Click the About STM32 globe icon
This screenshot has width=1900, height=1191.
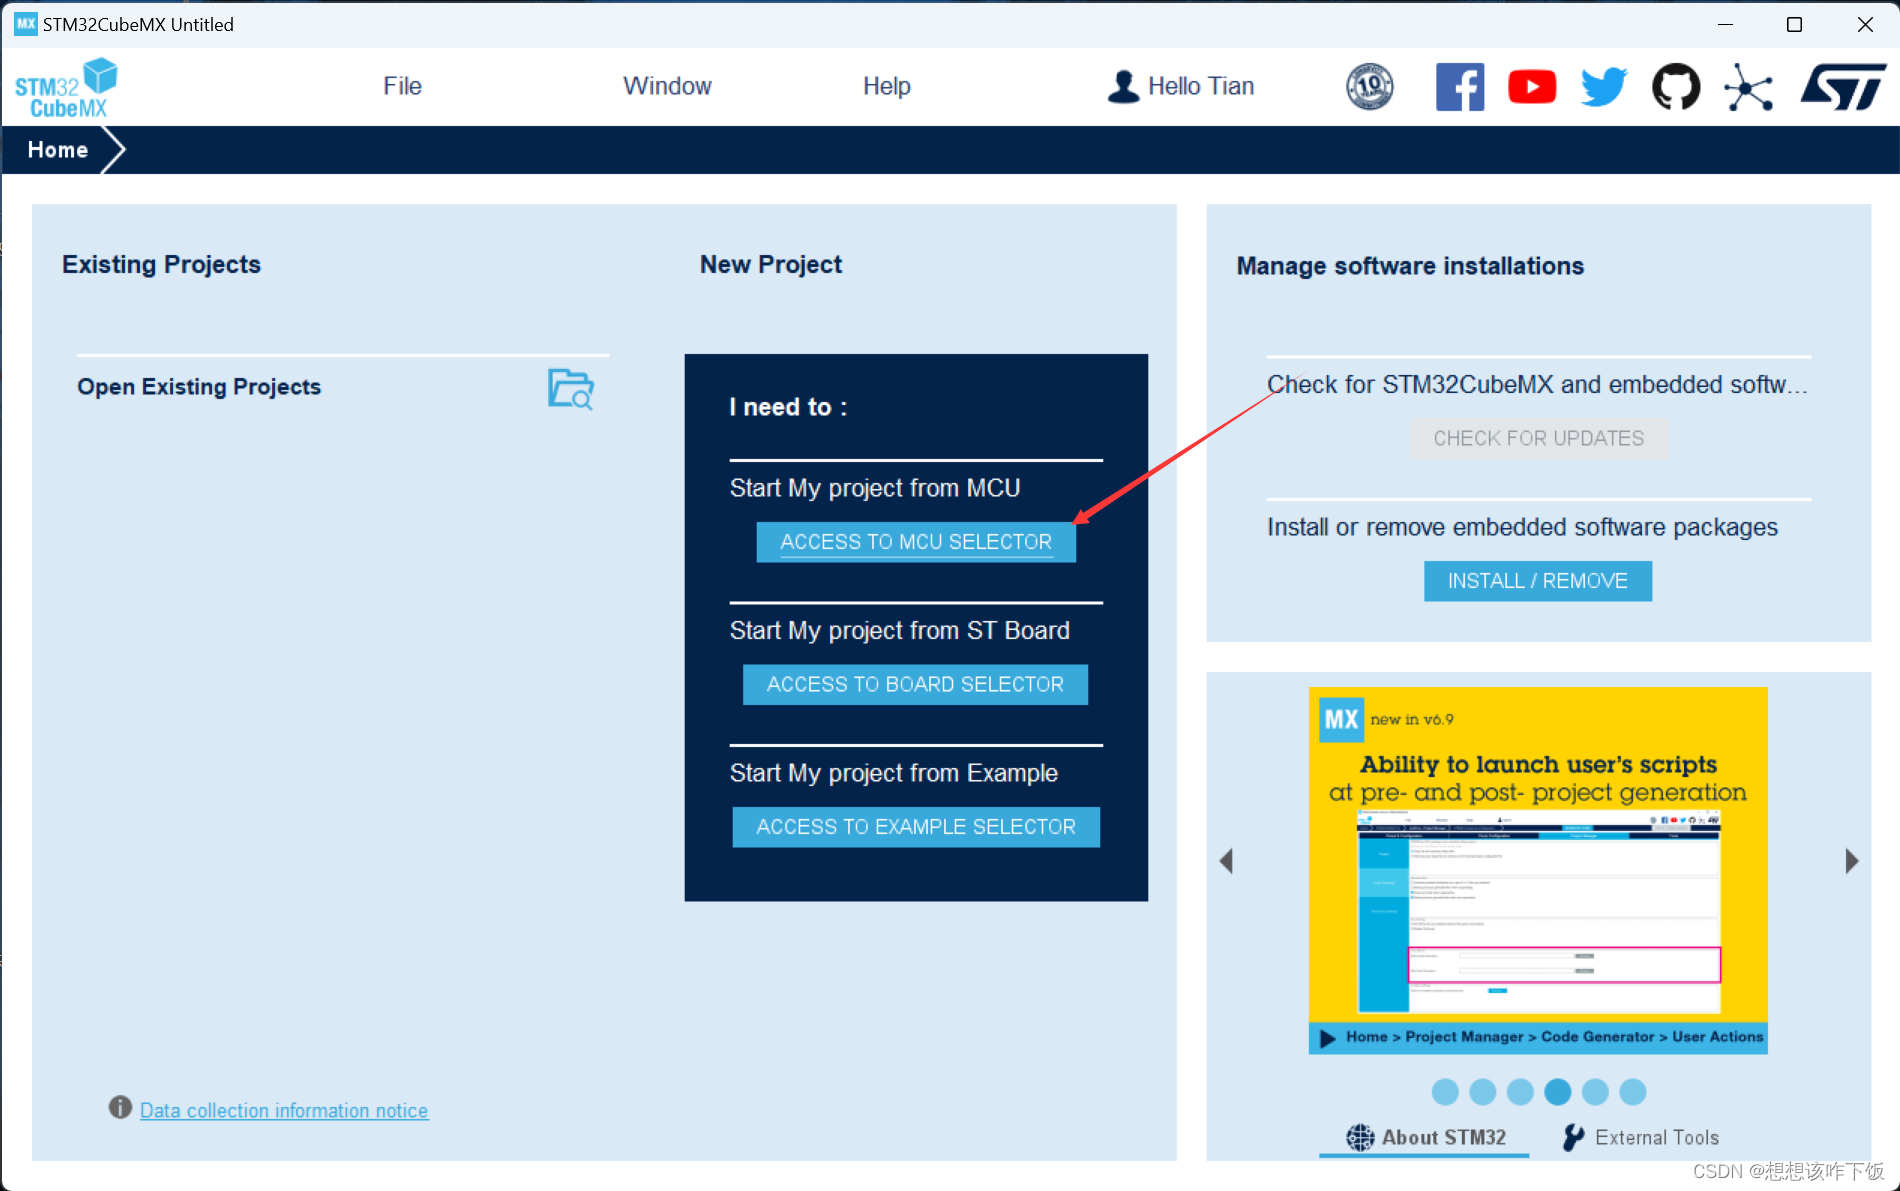[x=1360, y=1137]
